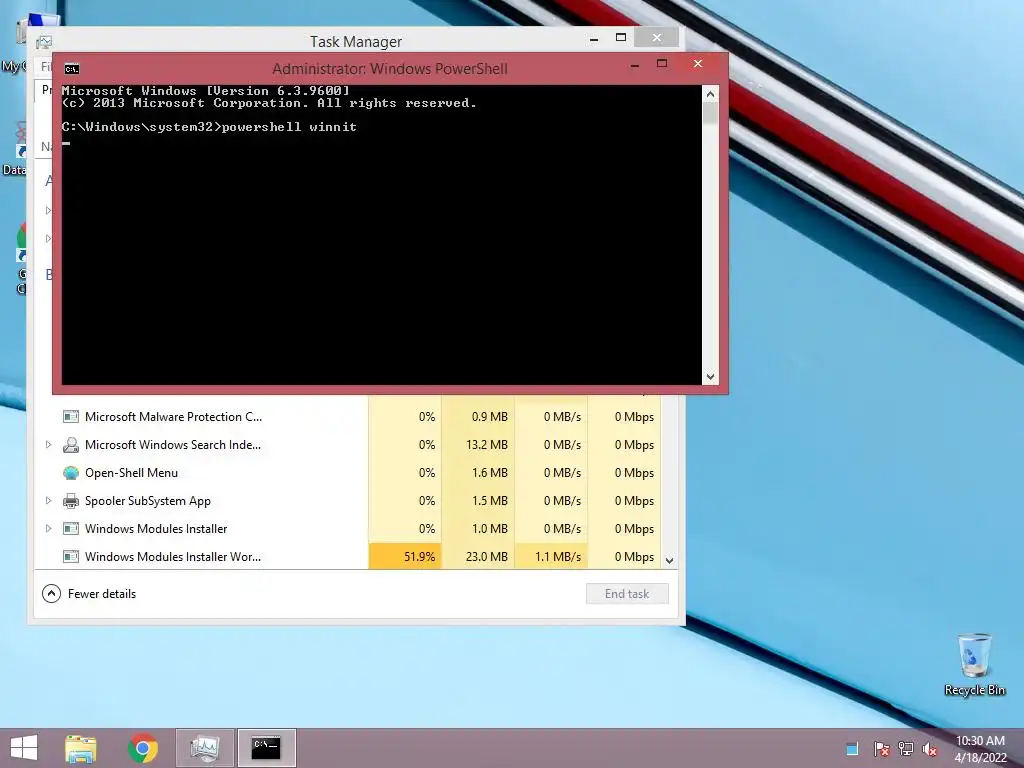Open File Explorer from the taskbar
This screenshot has height=768, width=1024.
(81, 748)
